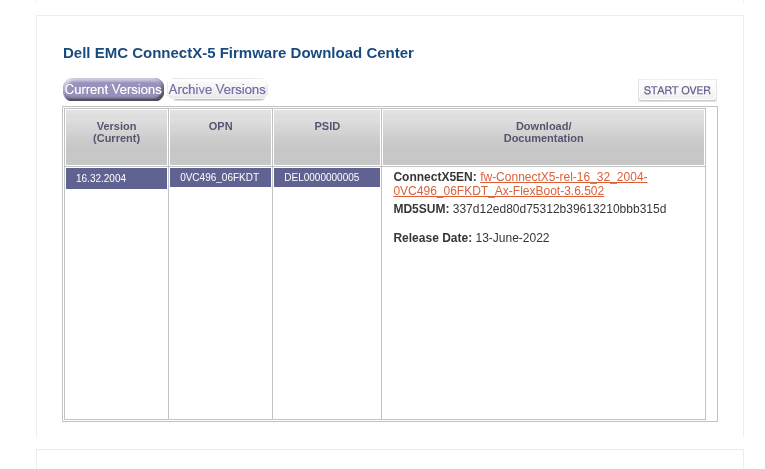
Task: Click the ConnectX5EN label
Action: (x=435, y=177)
